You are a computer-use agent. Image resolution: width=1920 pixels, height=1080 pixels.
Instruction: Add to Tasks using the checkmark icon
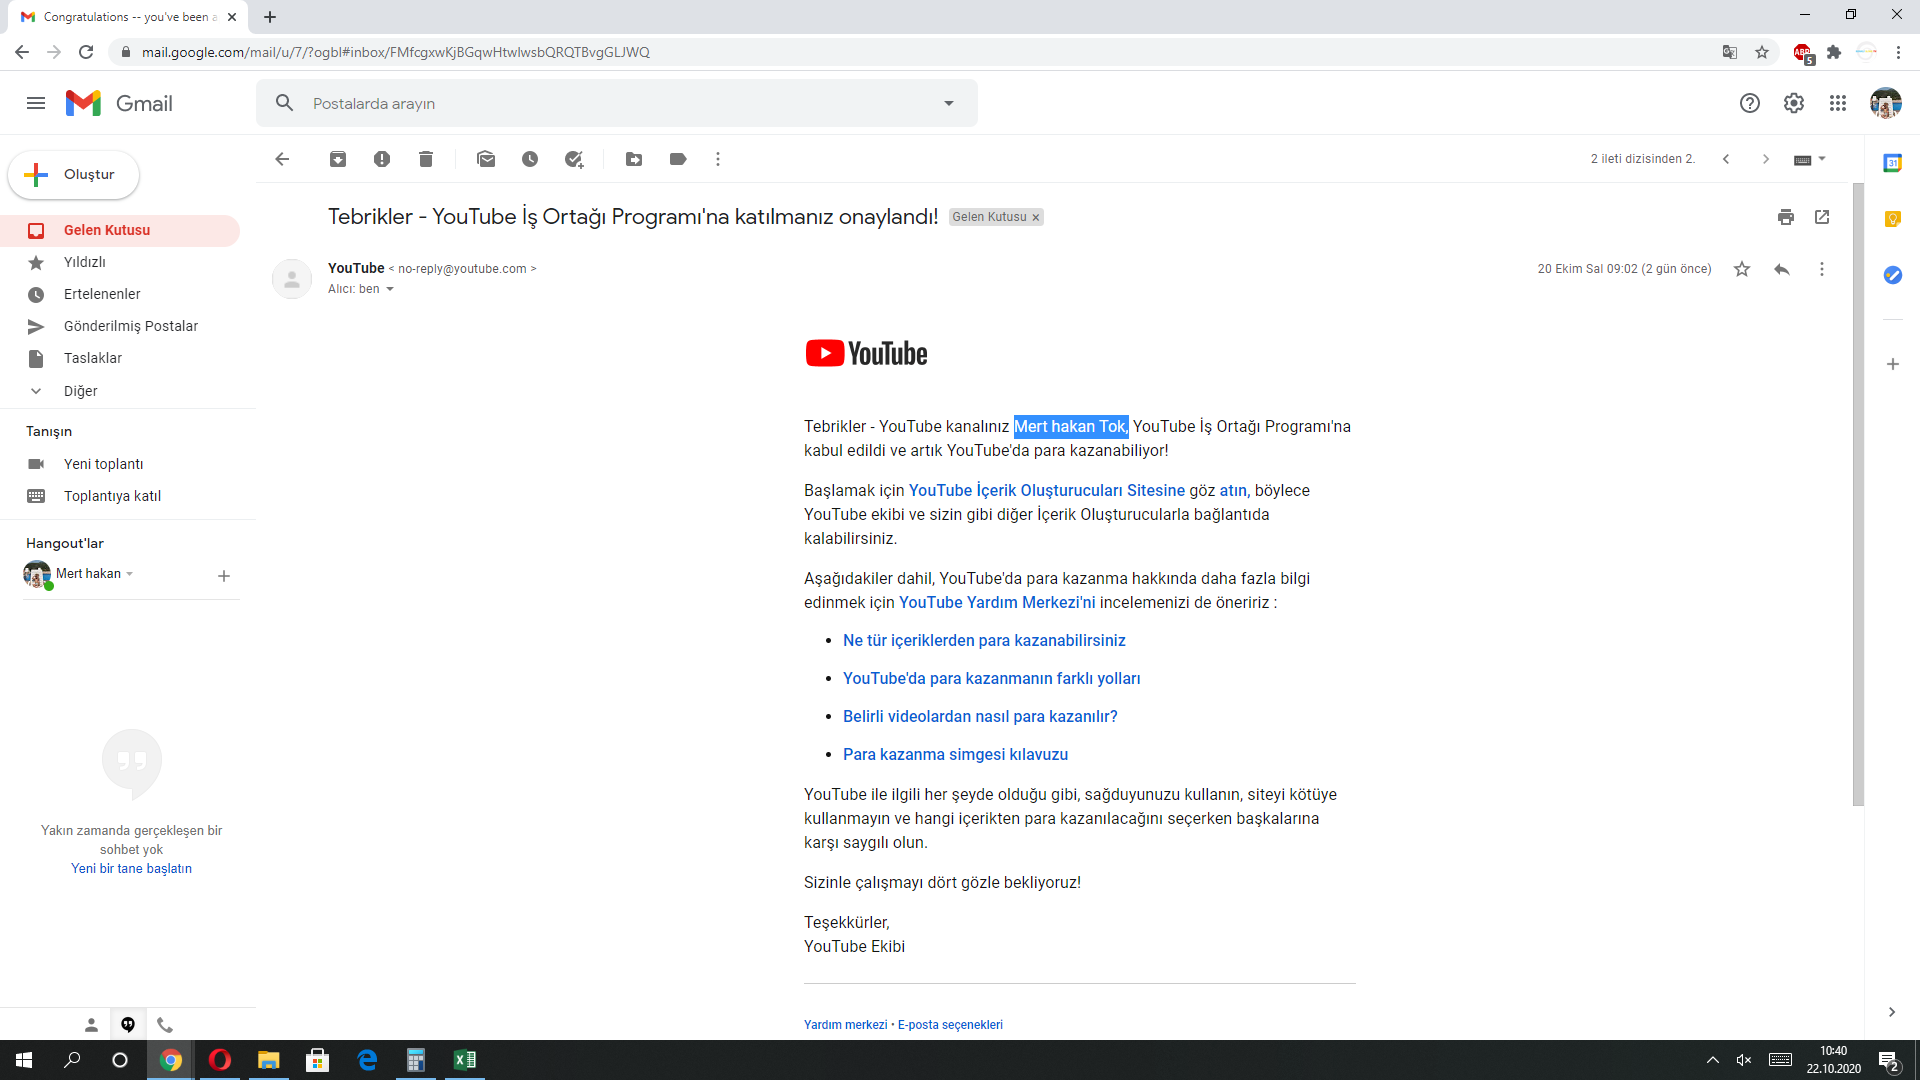574,159
